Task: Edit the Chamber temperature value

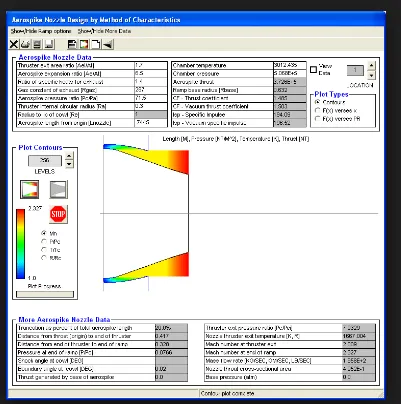Action: 290,65
